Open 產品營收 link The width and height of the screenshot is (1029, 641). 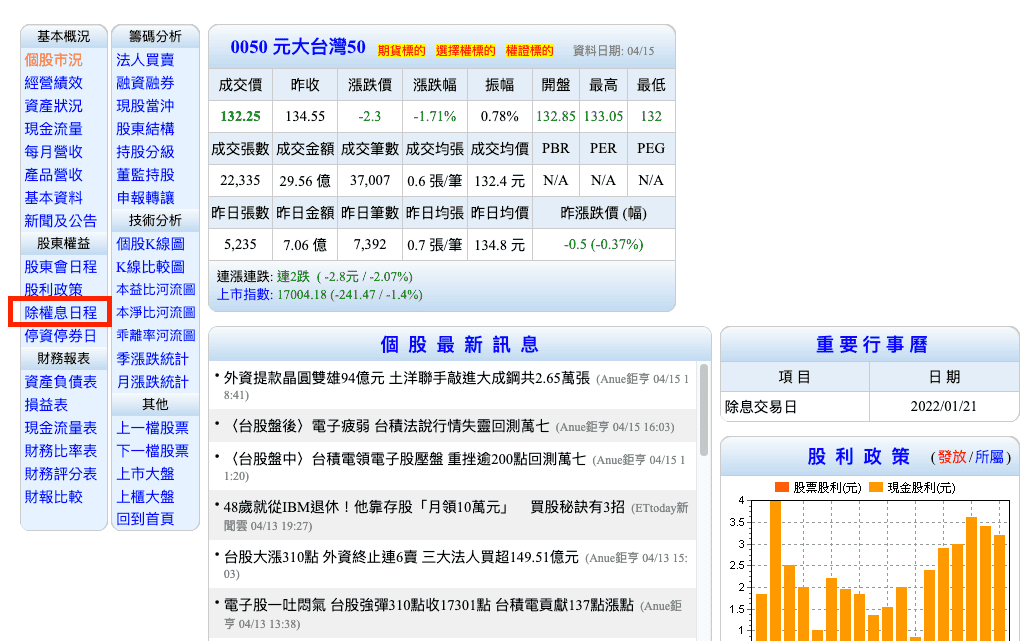click(x=53, y=175)
